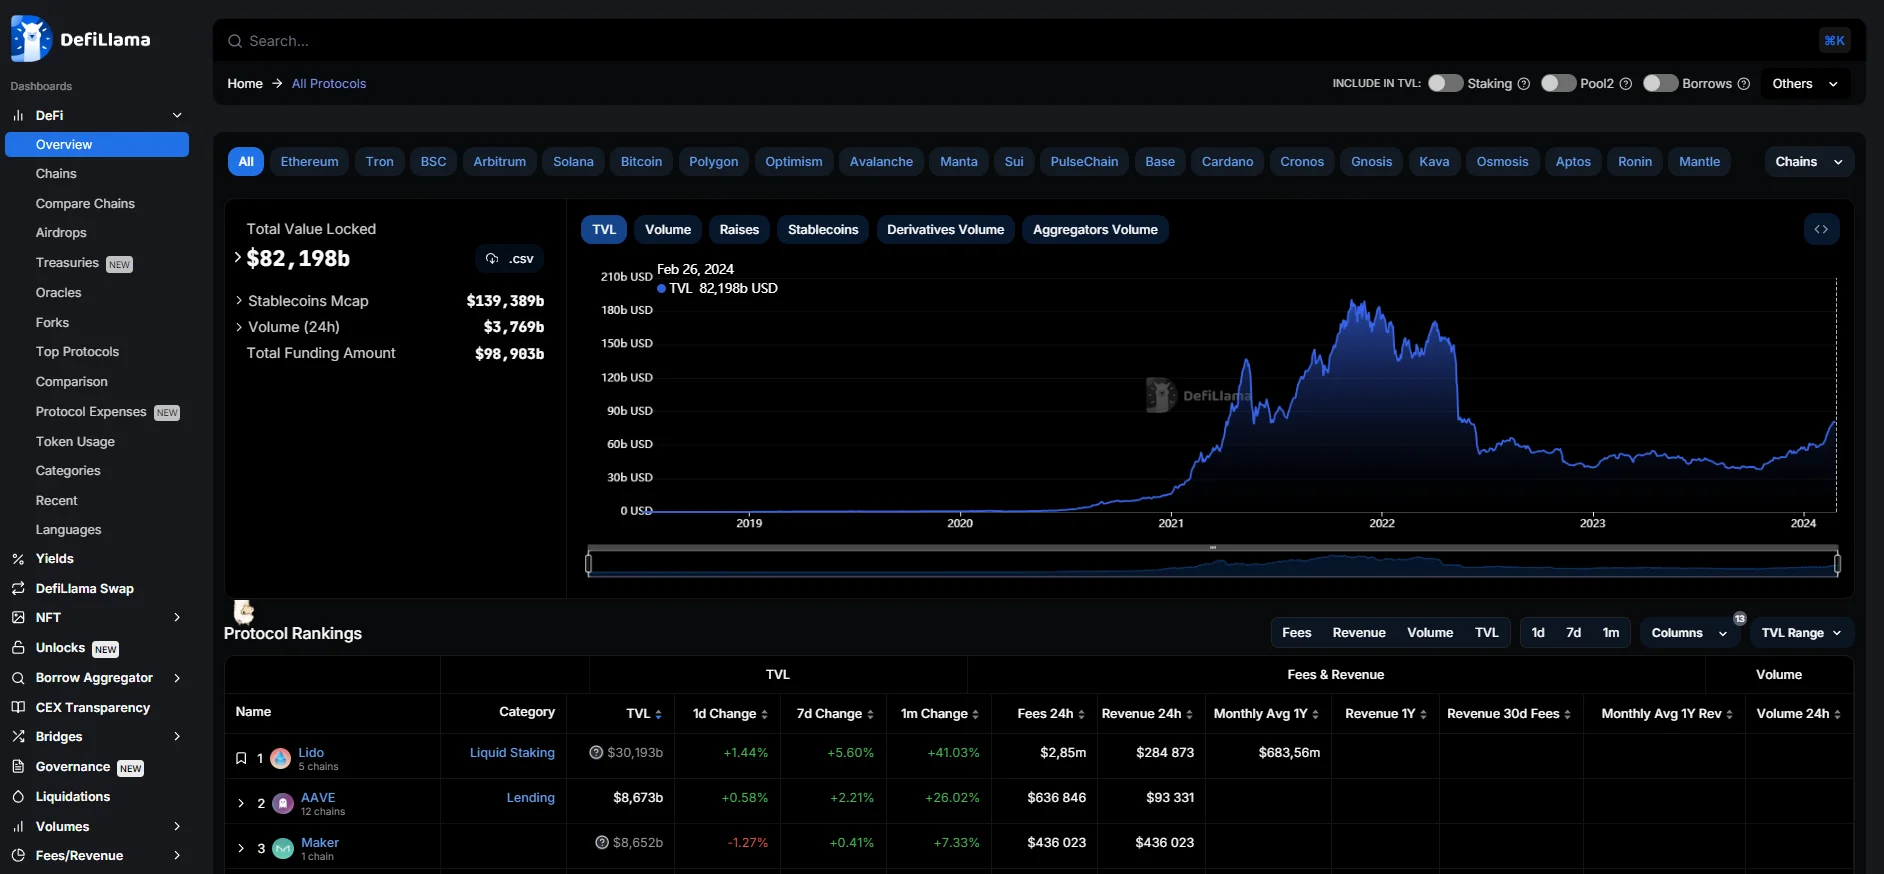Select the 1m interval button

click(x=1611, y=633)
